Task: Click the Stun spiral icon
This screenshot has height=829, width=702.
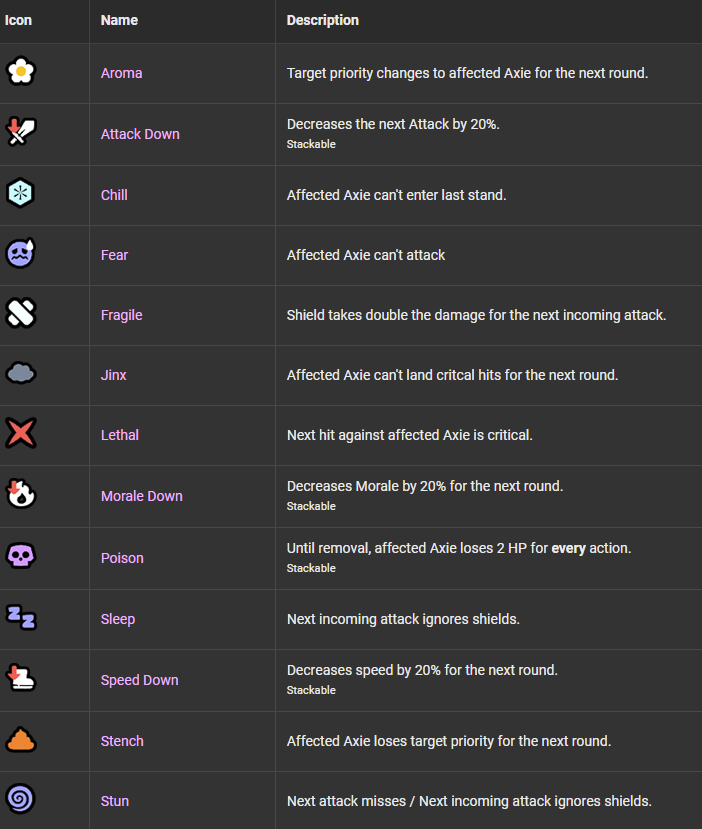Action: [21, 798]
